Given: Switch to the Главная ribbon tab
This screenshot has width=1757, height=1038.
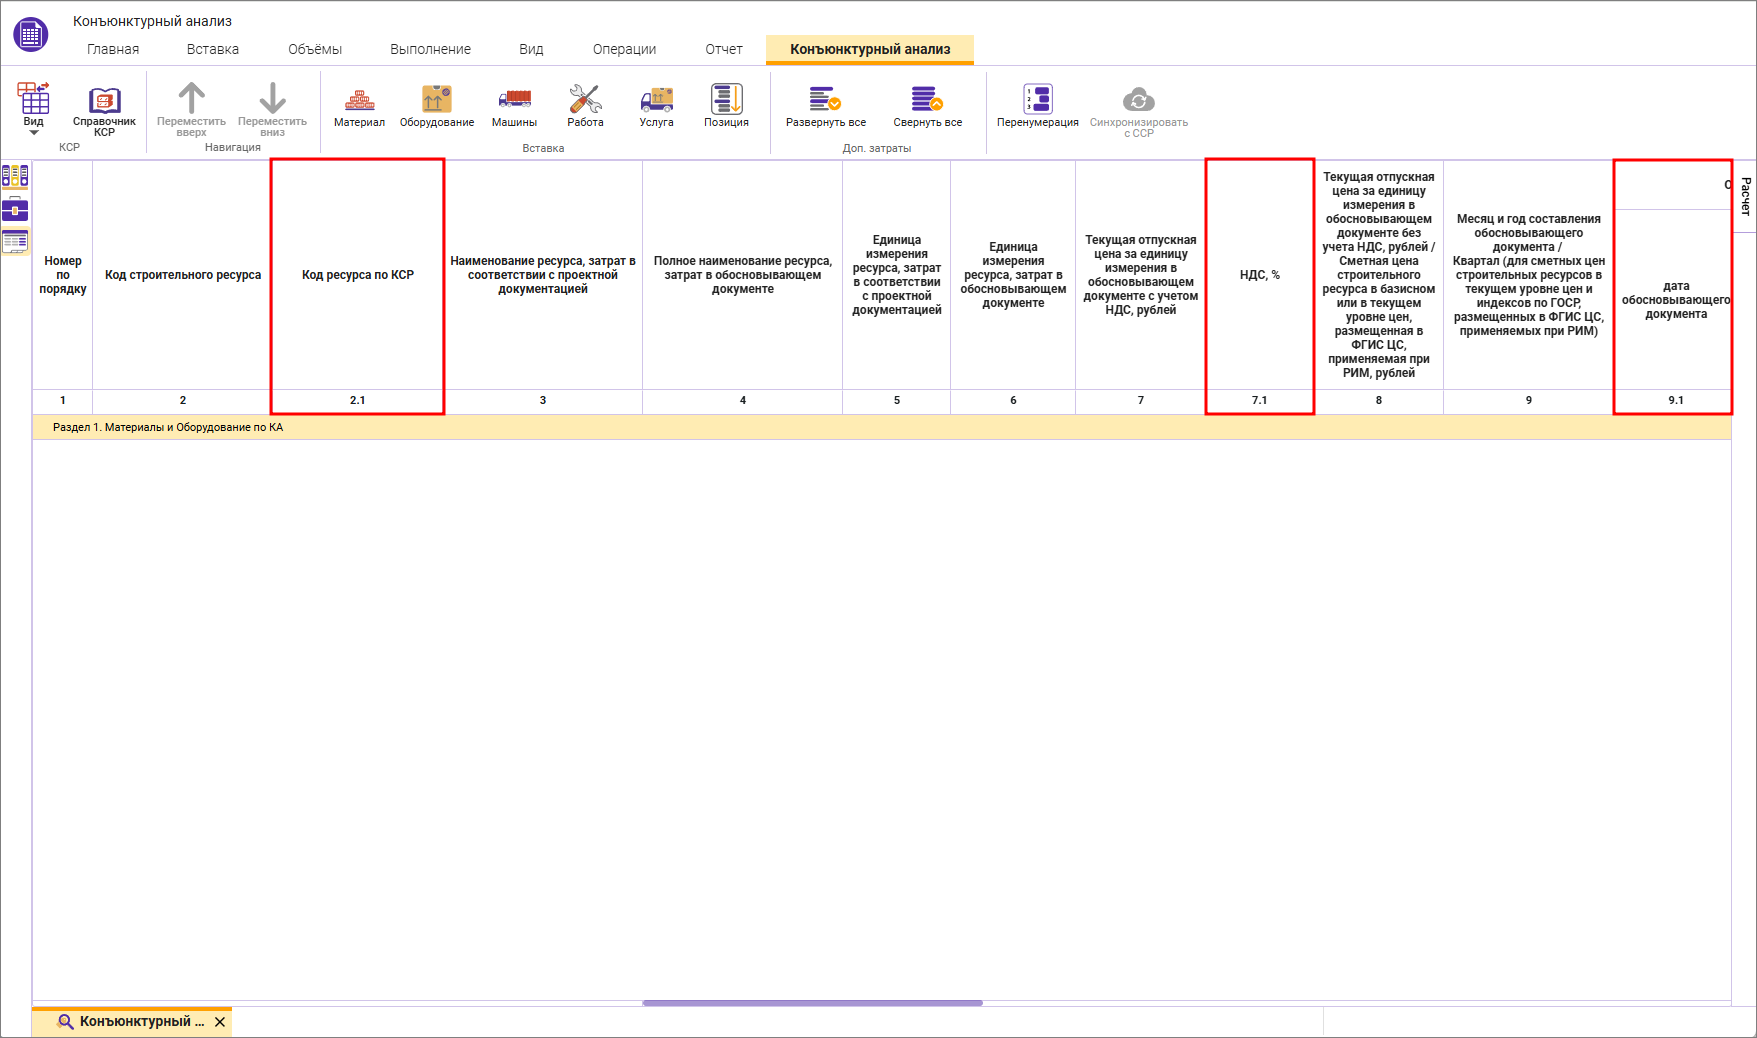Looking at the screenshot, I should (x=113, y=49).
